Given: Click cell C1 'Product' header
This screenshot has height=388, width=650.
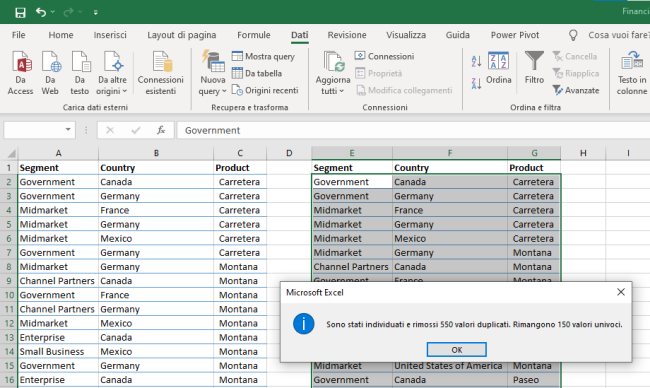Looking at the screenshot, I should point(240,167).
